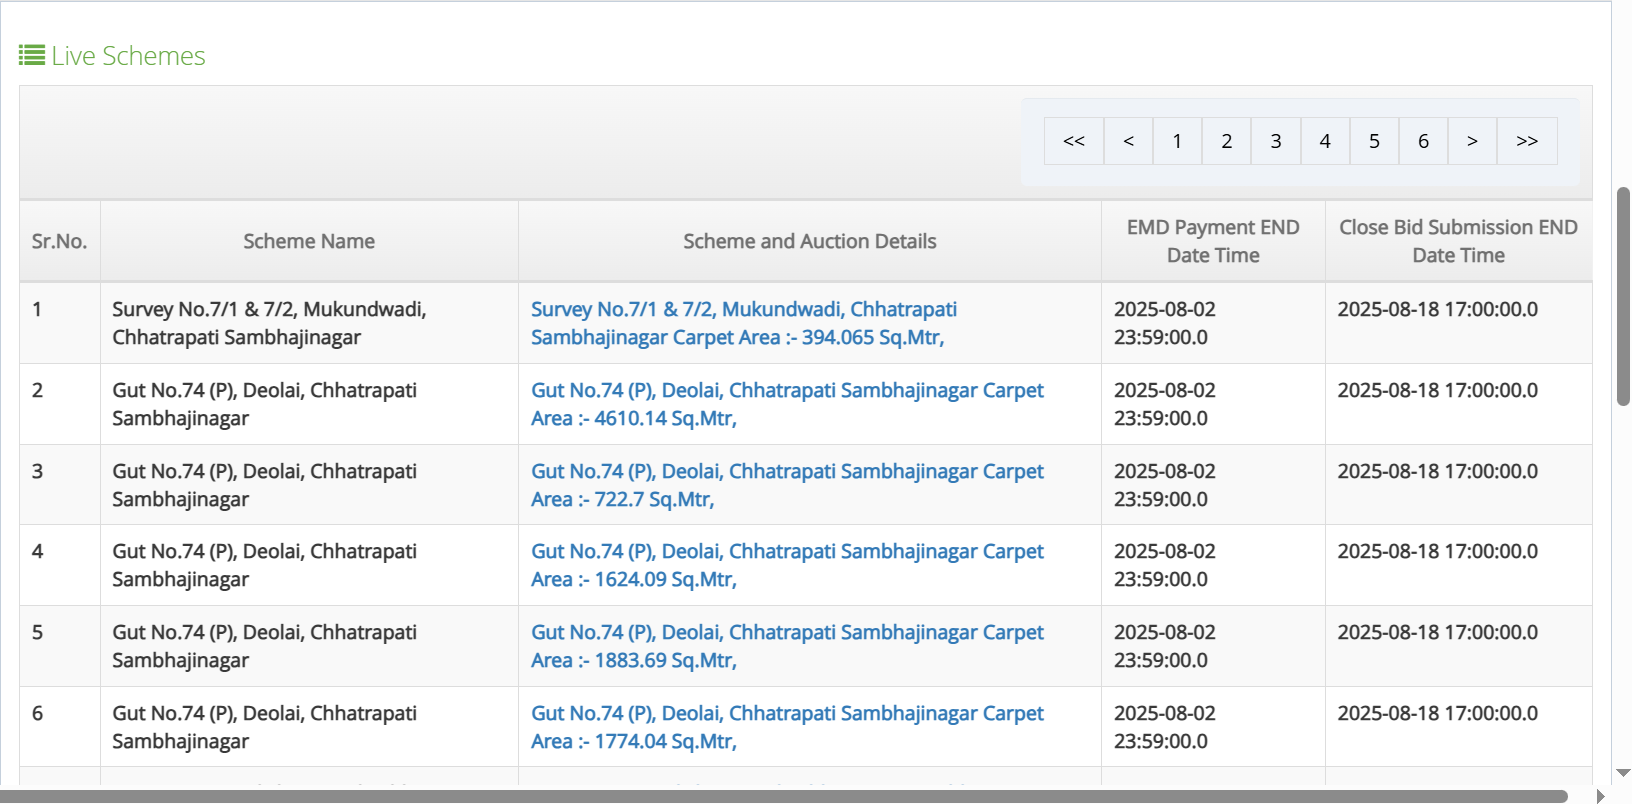Click EMD end date in row 1
1632x804 pixels.
click(x=1213, y=323)
